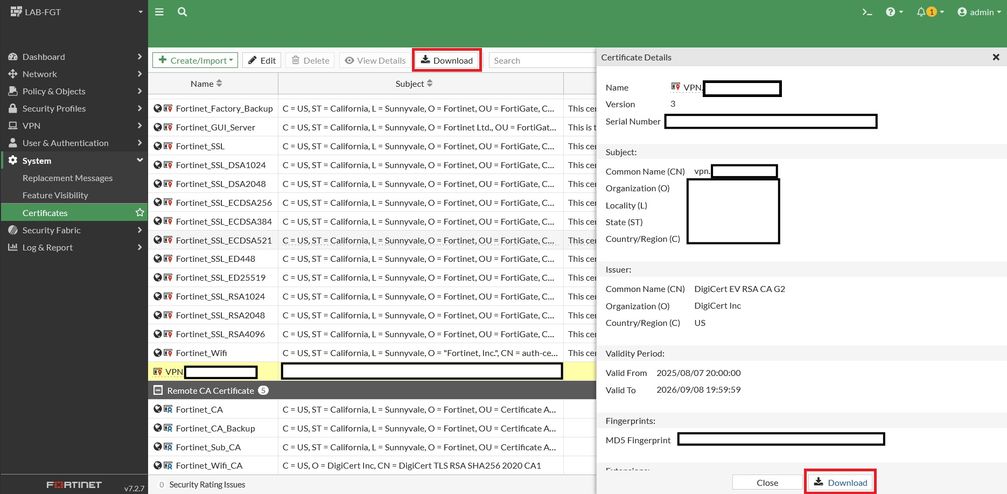Select the highlighted VPN certificate row
Image resolution: width=1007 pixels, height=494 pixels.
click(372, 371)
